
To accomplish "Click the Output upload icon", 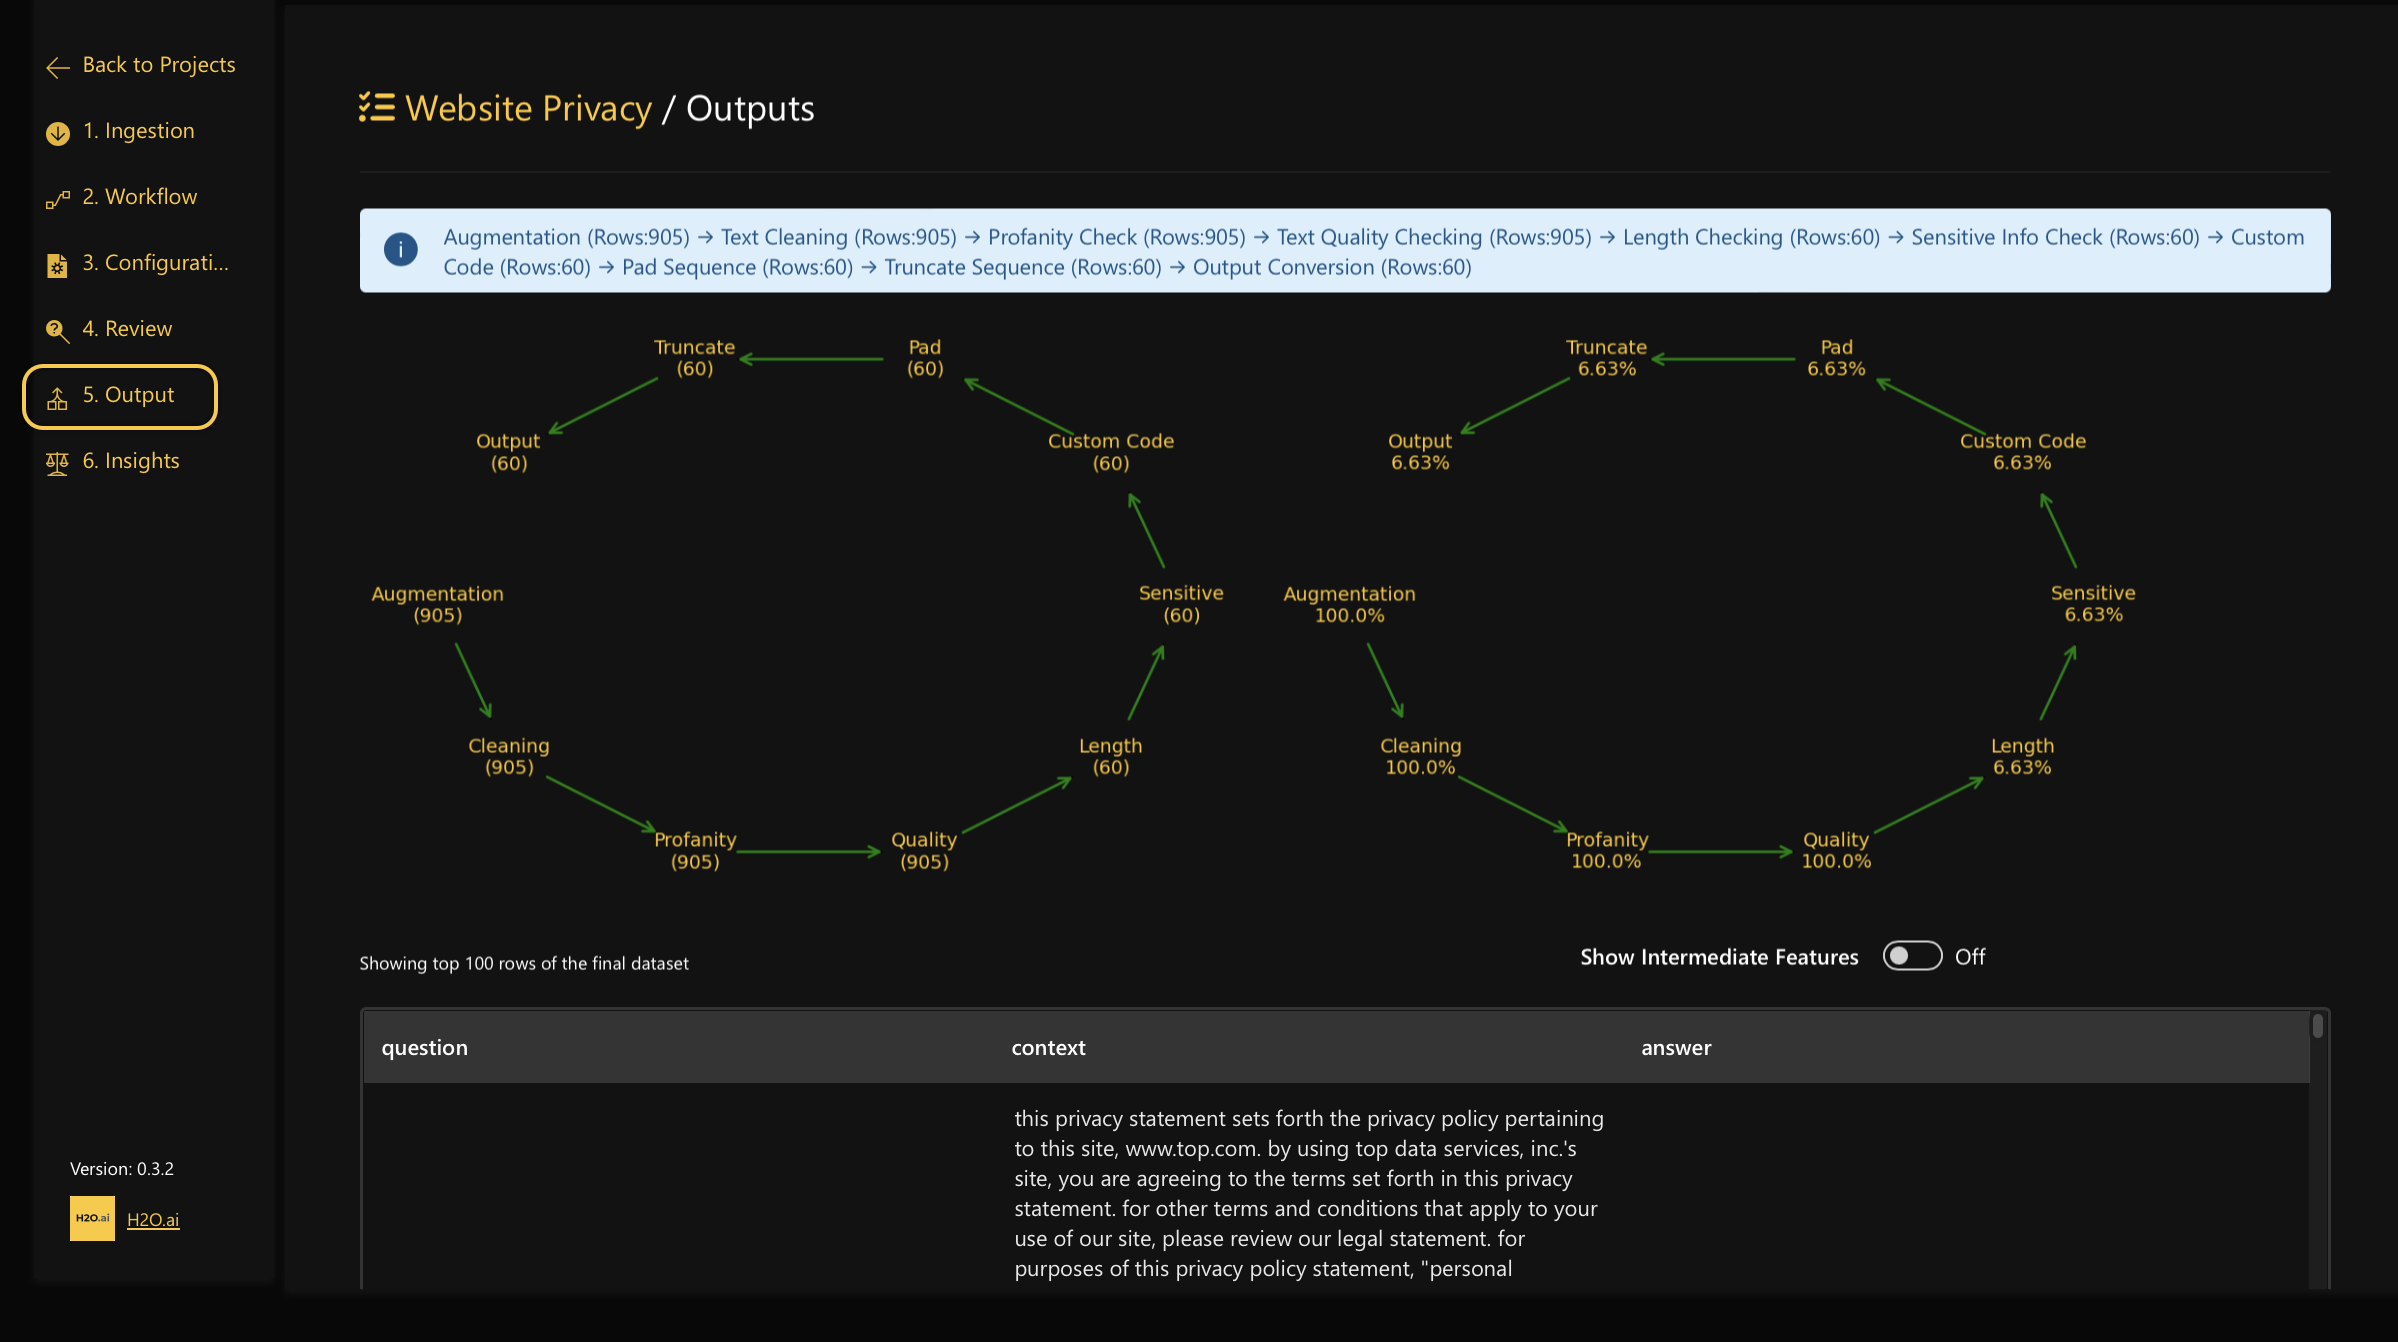I will click(57, 398).
